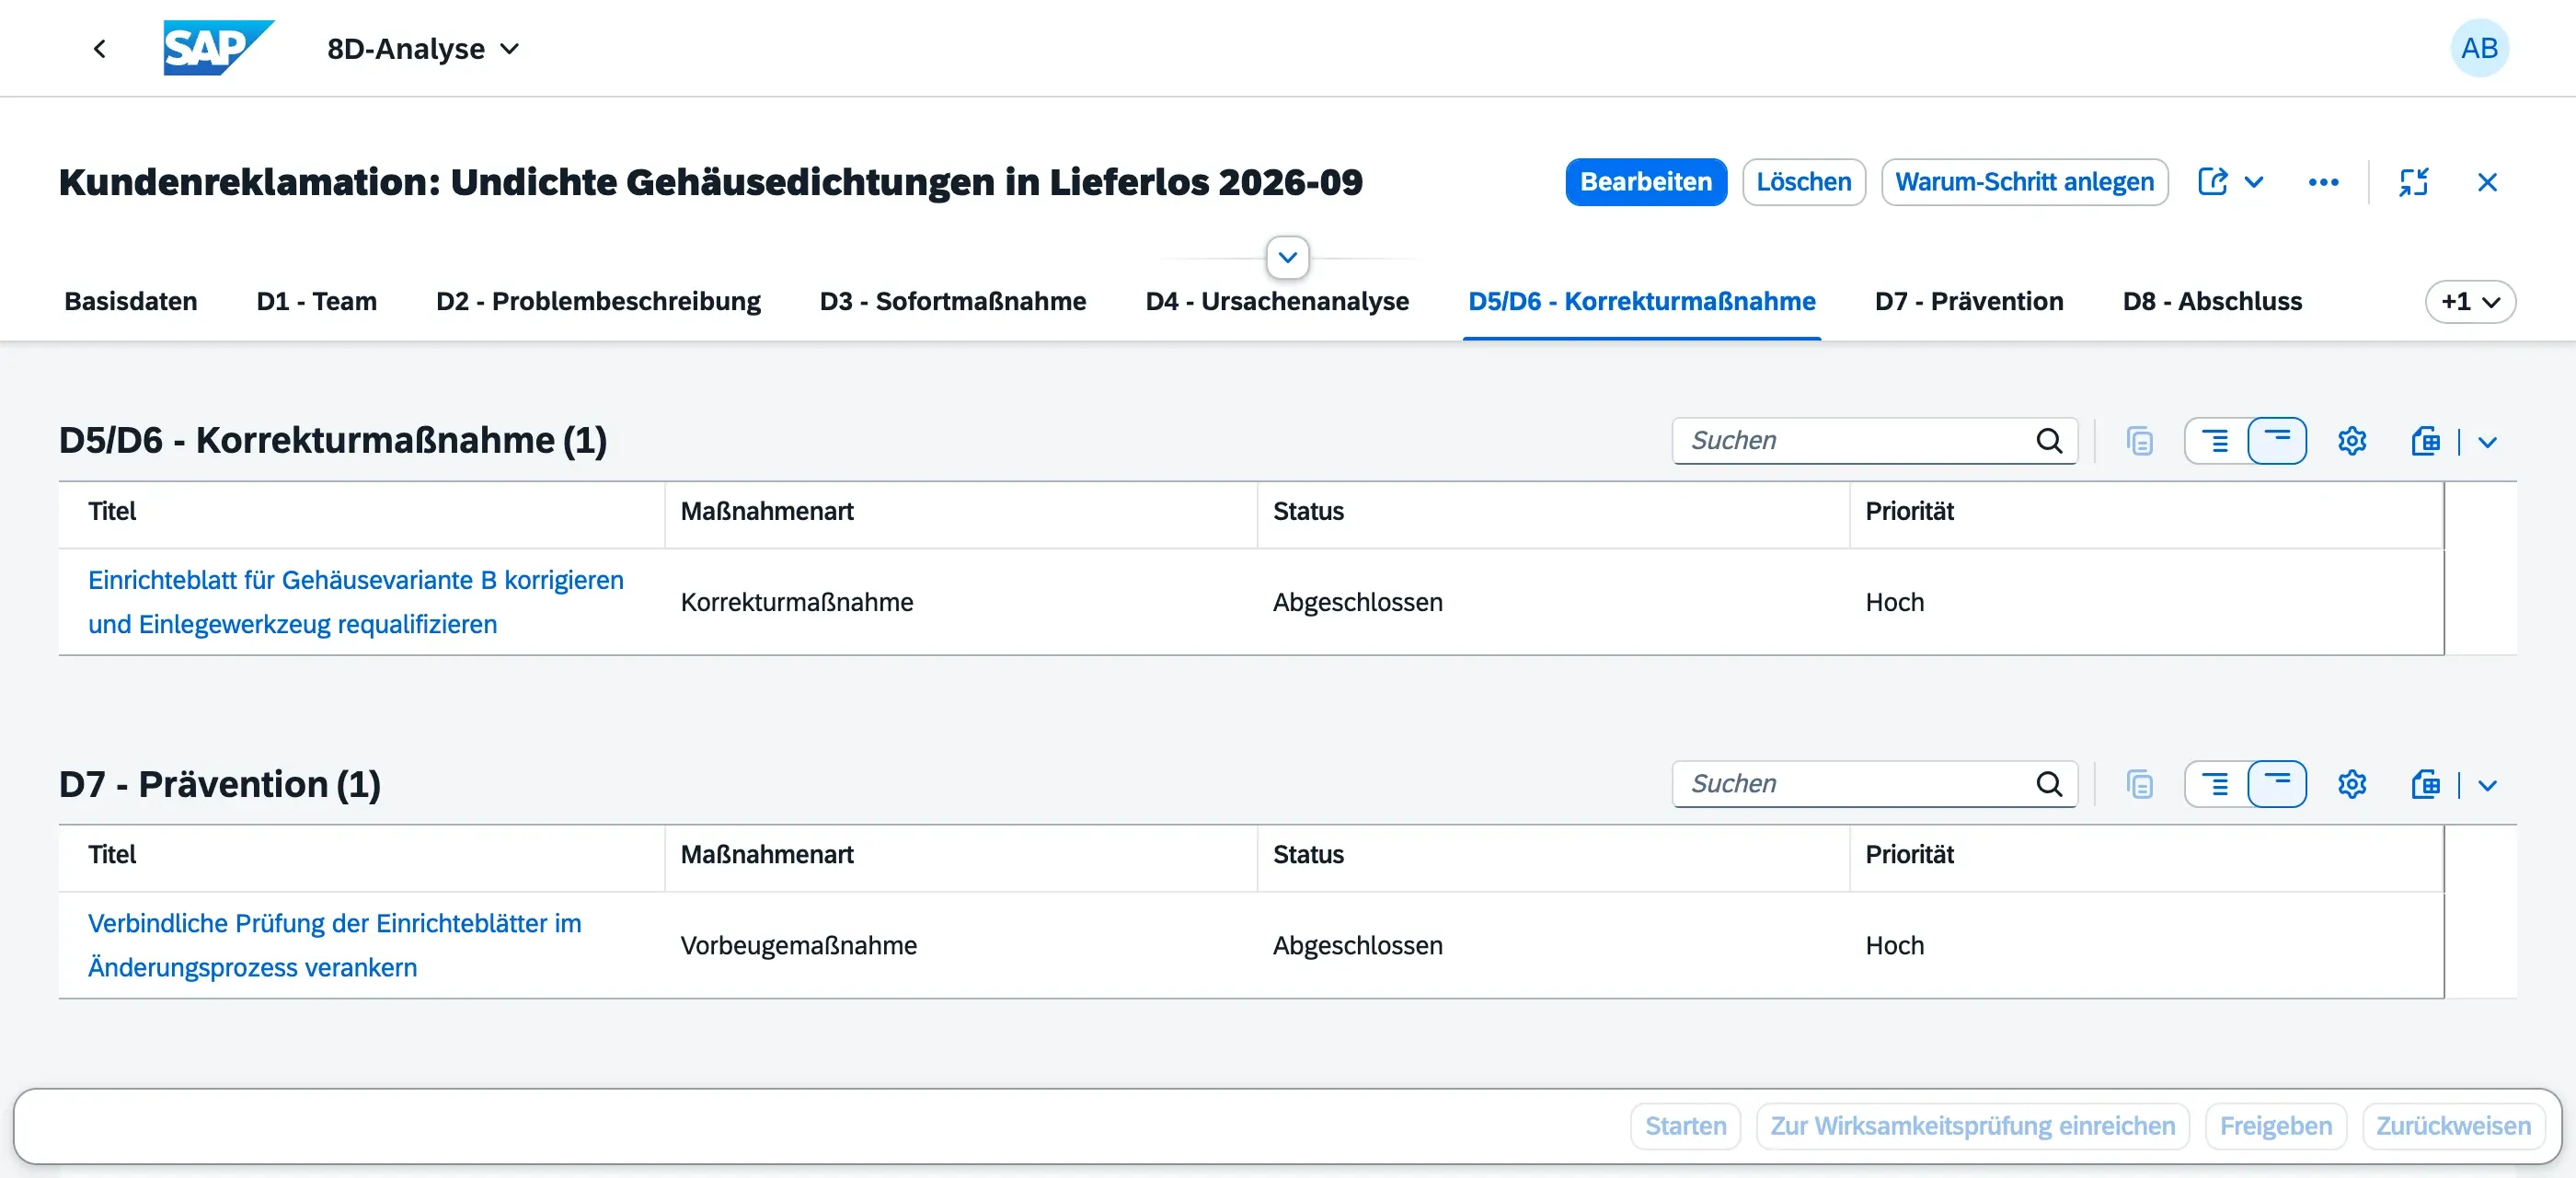This screenshot has height=1178, width=2576.
Task: Click the SAP logo
Action: click(x=218, y=48)
